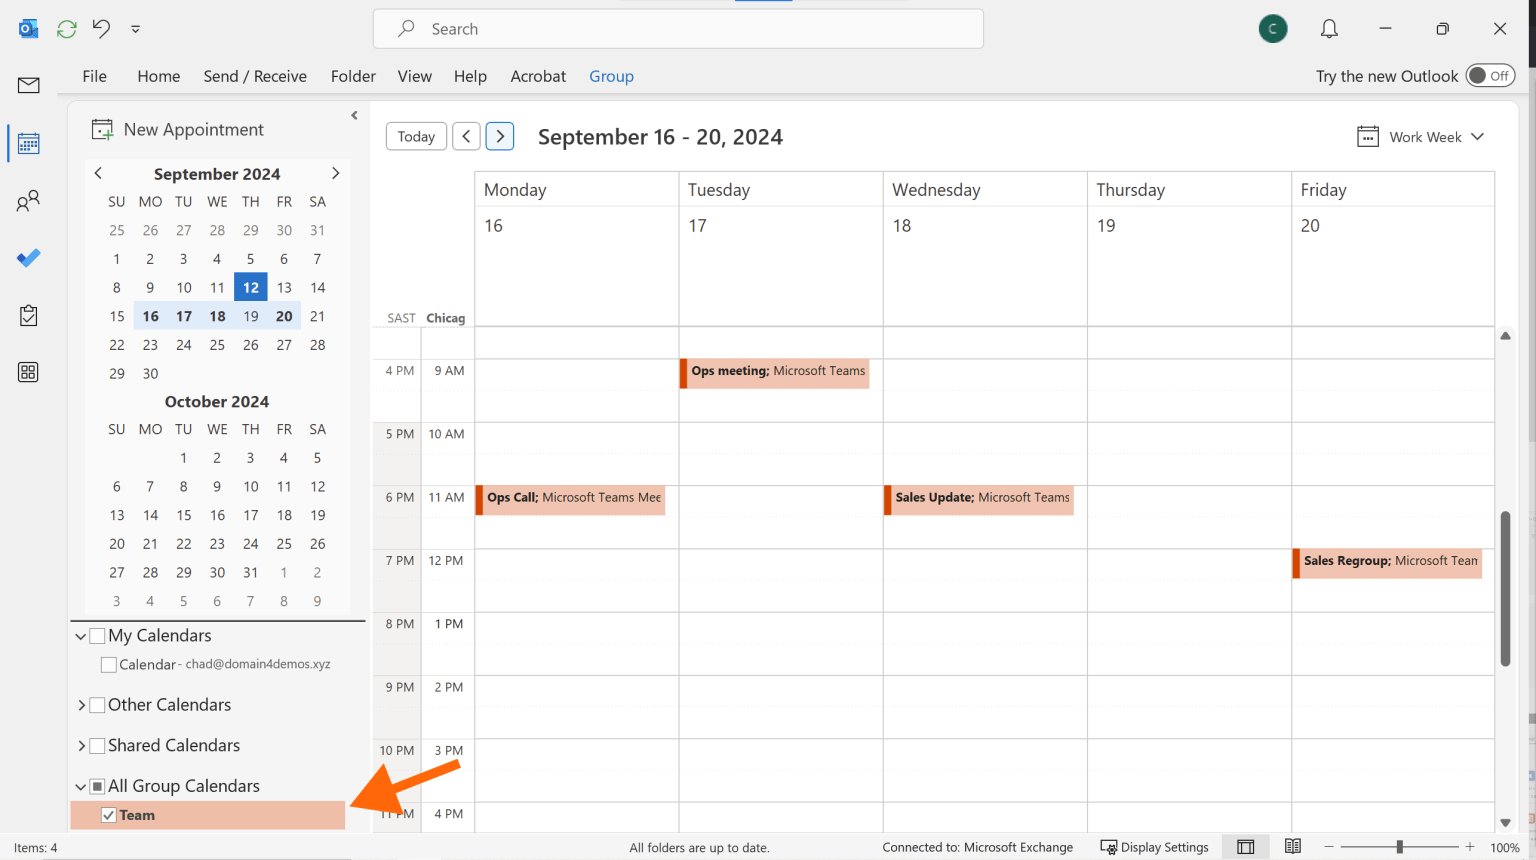Viewport: 1536px width, 860px height.
Task: Click the scrollbar down arrow
Action: tap(1505, 823)
